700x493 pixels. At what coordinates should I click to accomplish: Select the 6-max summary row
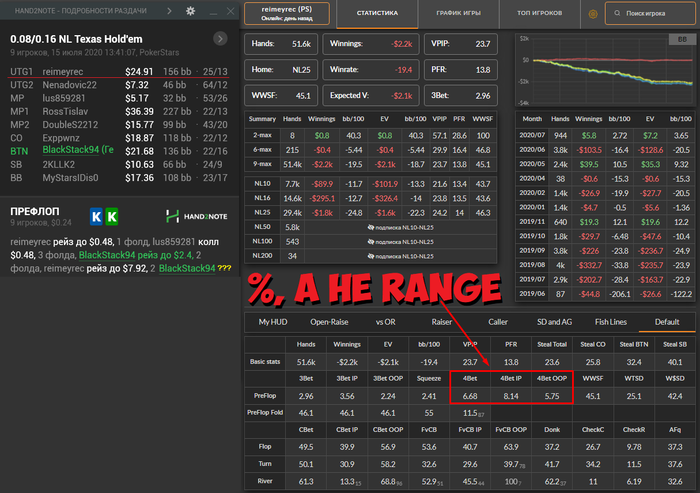pos(371,150)
